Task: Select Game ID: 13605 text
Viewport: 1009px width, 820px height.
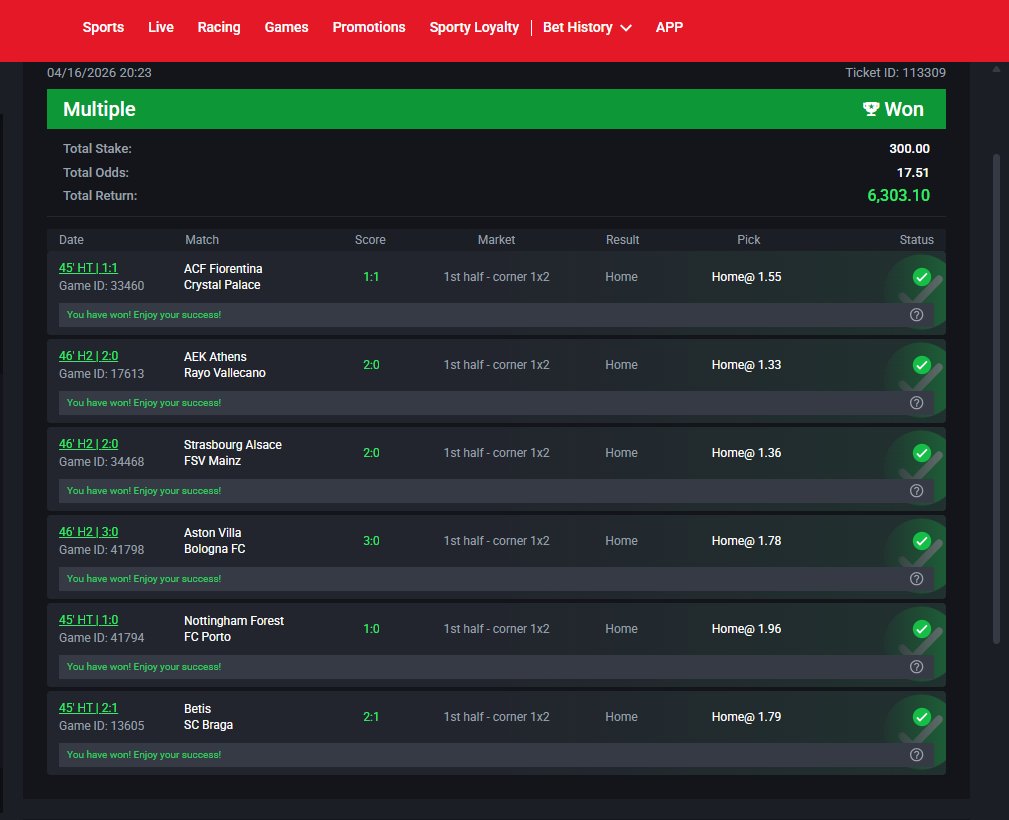Action: tap(102, 726)
